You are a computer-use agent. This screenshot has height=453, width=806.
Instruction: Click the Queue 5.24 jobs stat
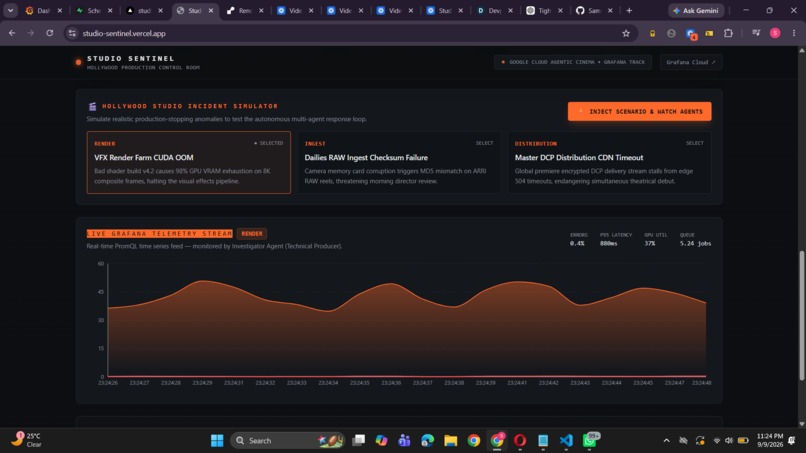pos(695,239)
